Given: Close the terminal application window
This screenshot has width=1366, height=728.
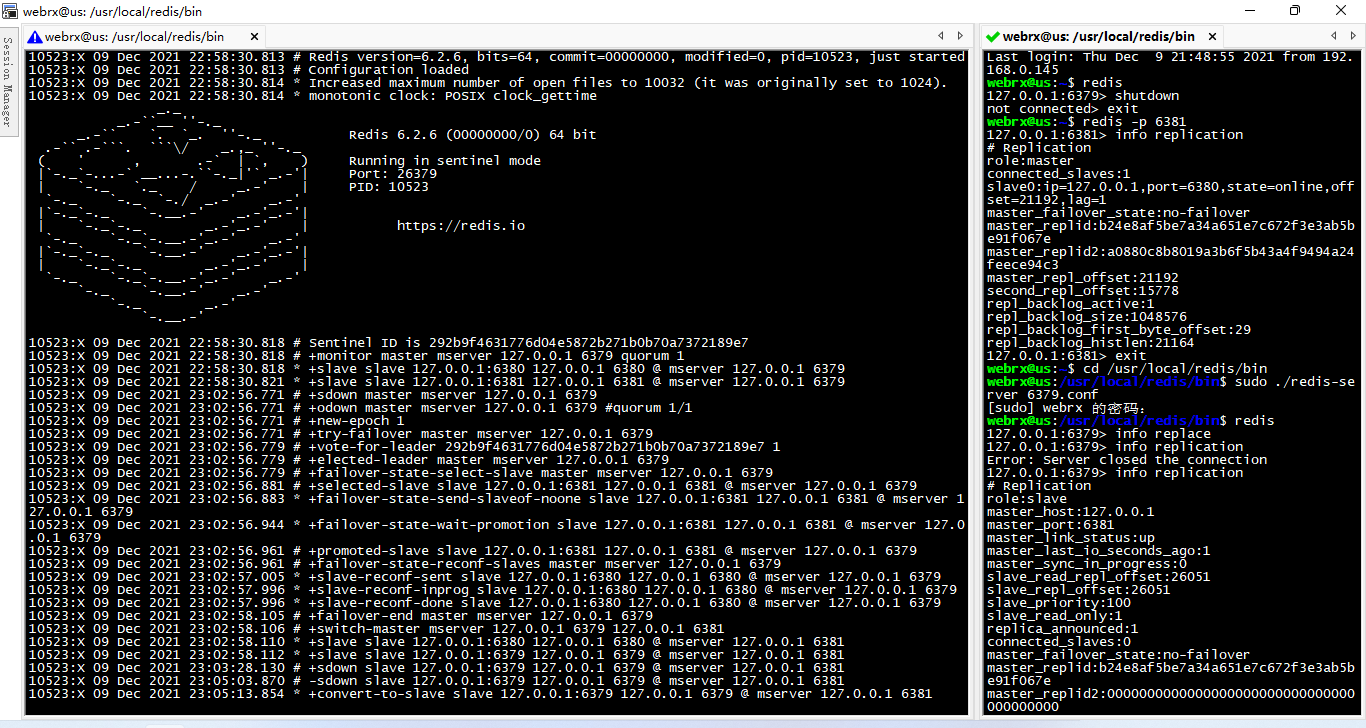Looking at the screenshot, I should point(1341,10).
